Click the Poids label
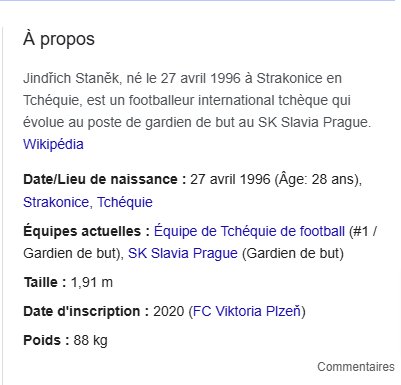 click(x=46, y=340)
